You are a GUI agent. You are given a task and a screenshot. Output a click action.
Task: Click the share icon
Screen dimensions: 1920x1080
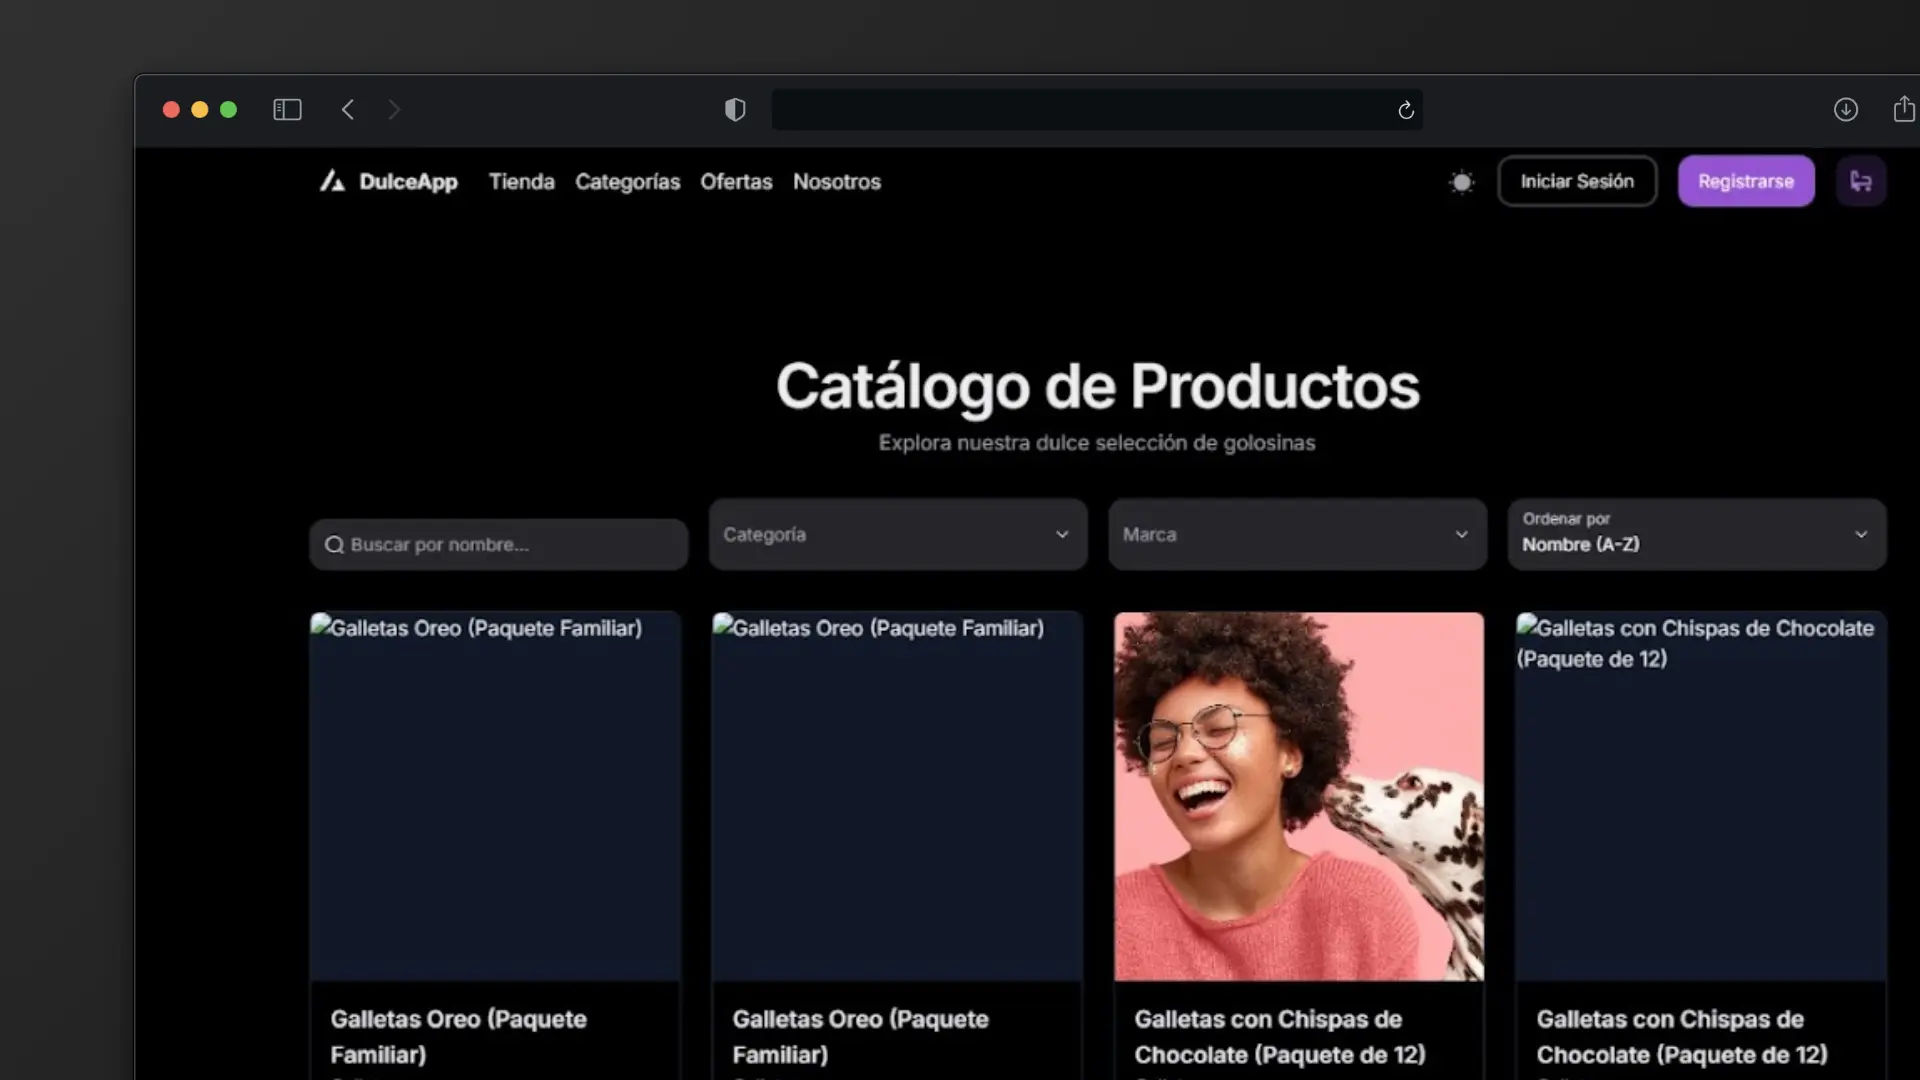(x=1903, y=109)
